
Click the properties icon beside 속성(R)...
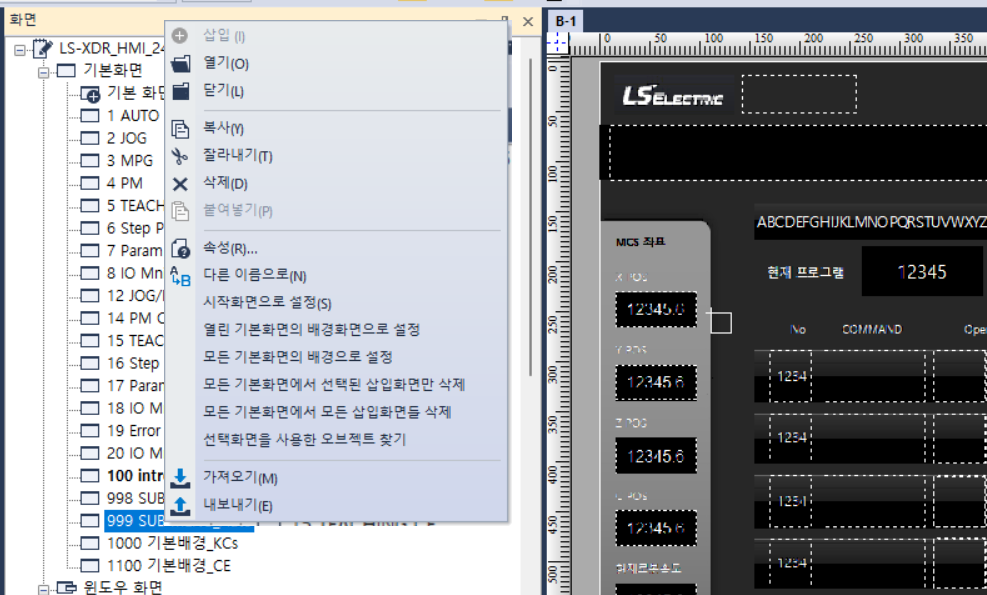point(180,249)
